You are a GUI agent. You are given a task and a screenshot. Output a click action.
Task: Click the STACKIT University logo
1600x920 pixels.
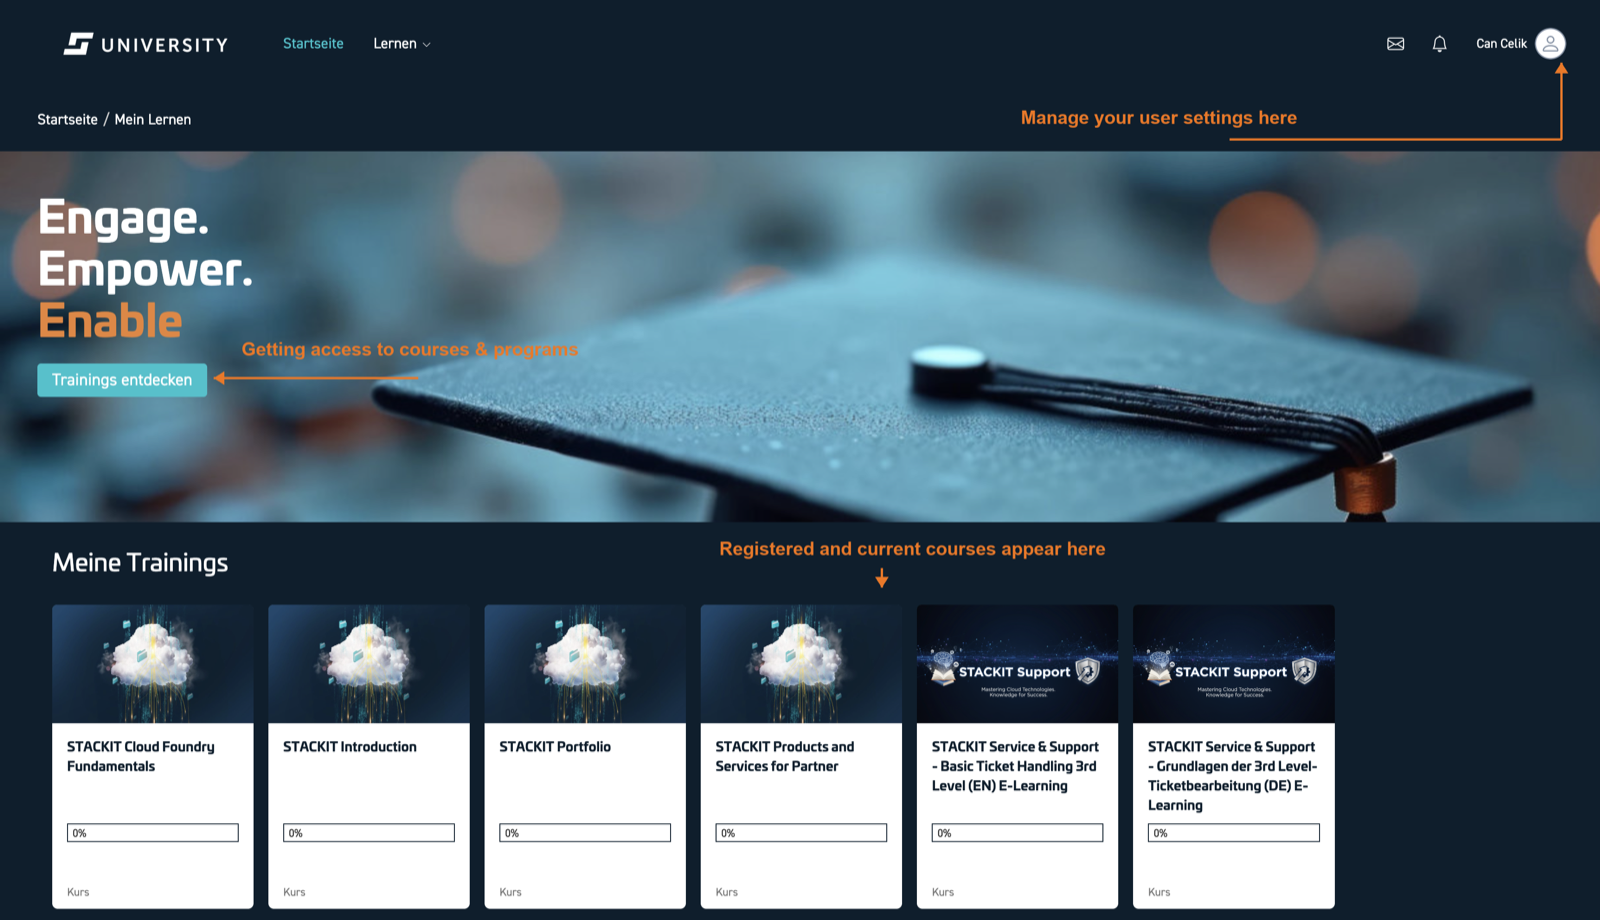coord(146,44)
